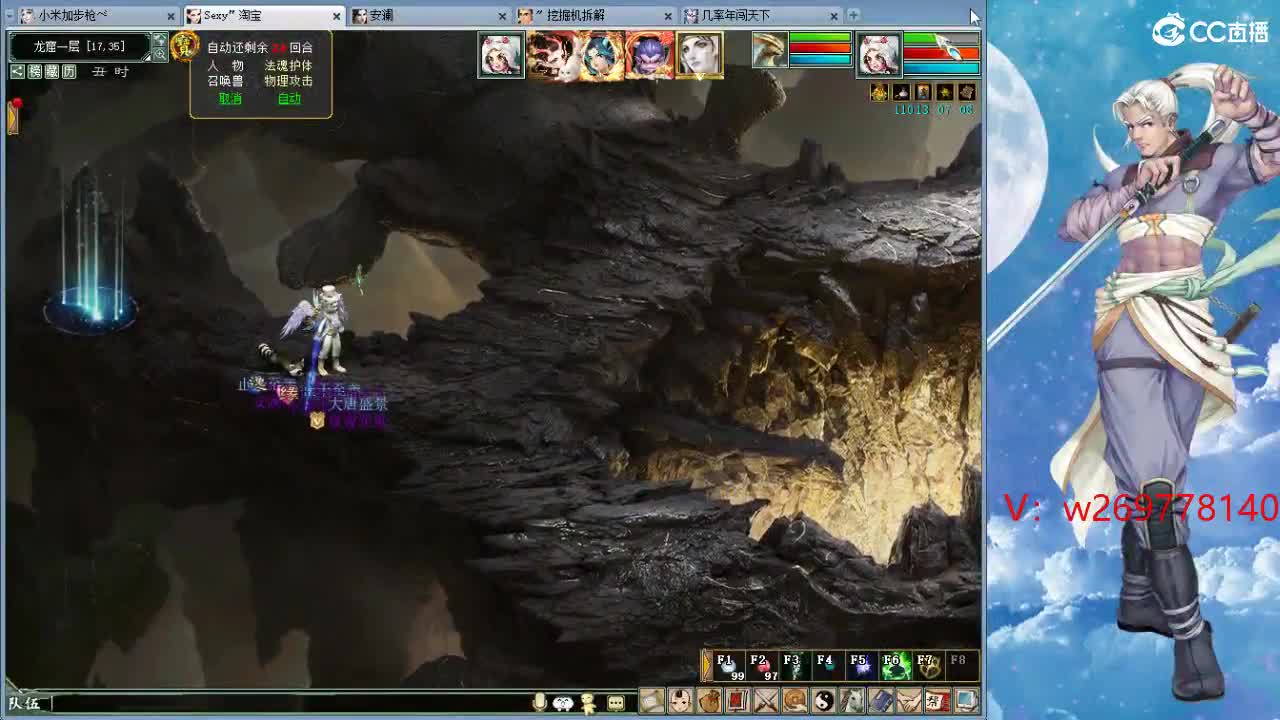Use the F2 hotkey item
Viewport: 1280px width, 720px height.
pyautogui.click(x=763, y=666)
